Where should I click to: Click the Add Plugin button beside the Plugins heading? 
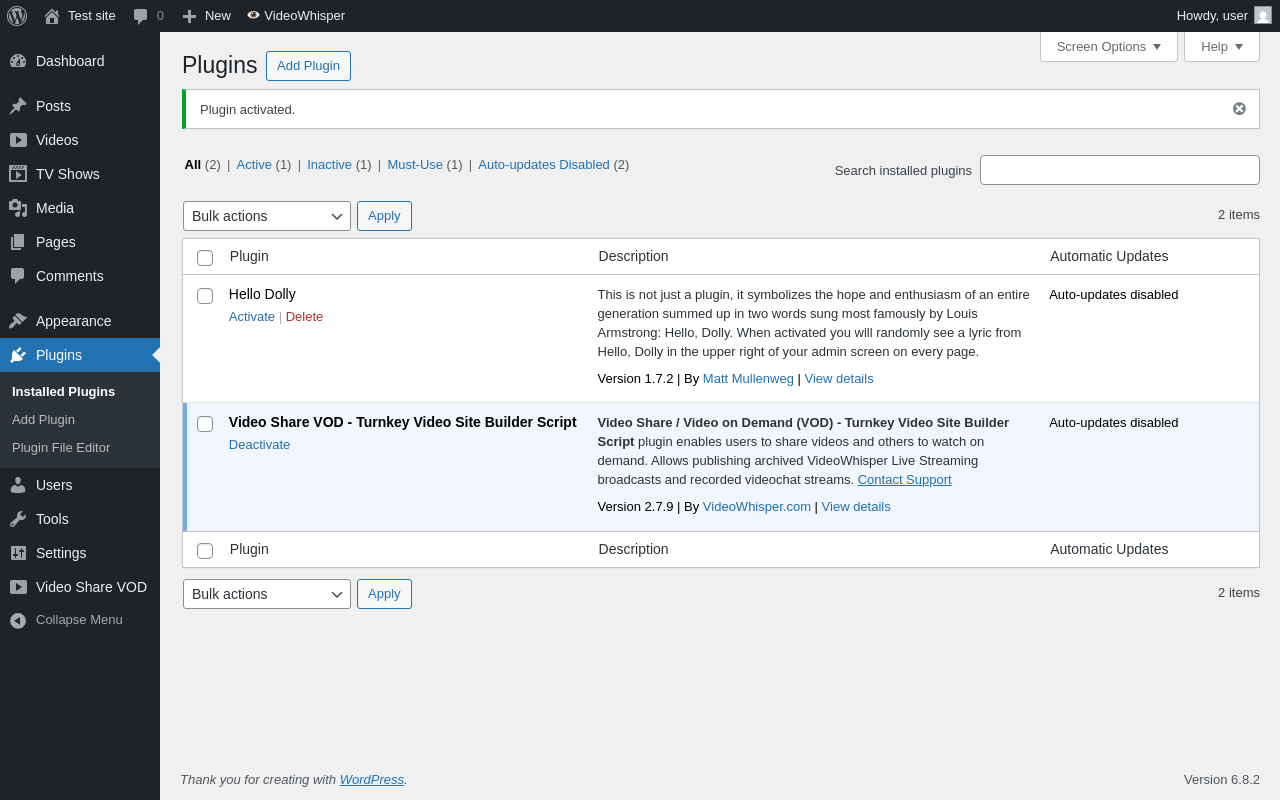(x=308, y=66)
